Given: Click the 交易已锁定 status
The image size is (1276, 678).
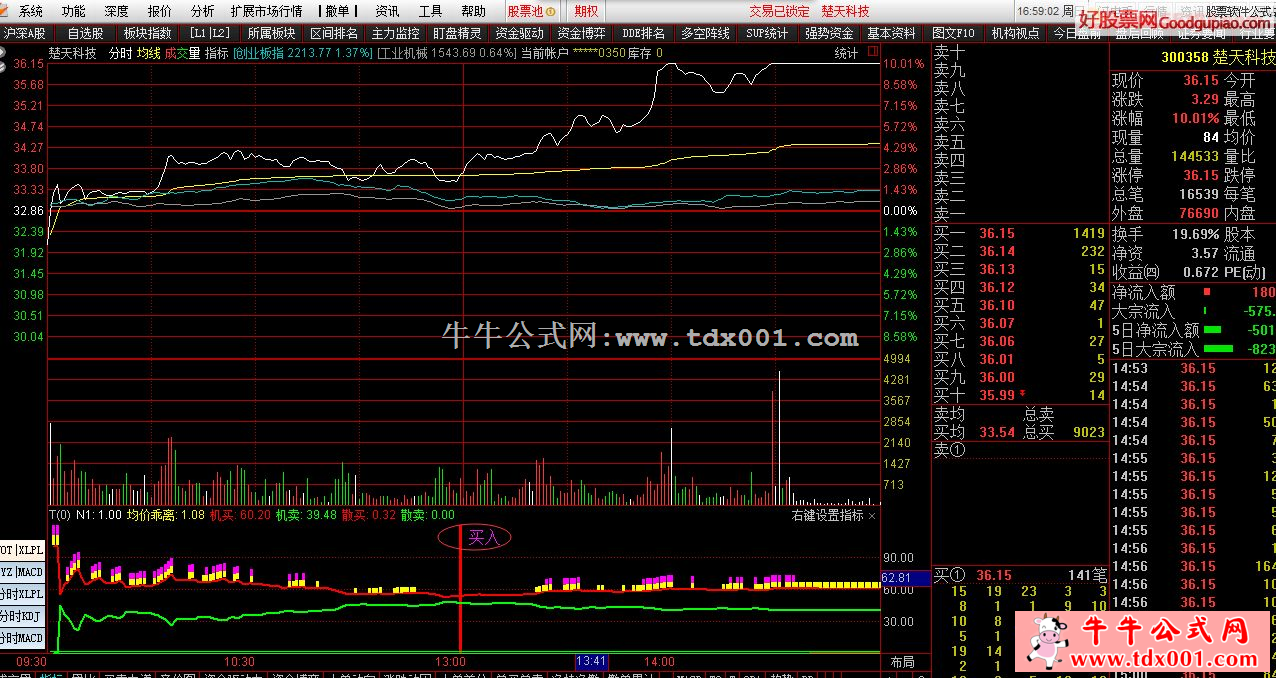Looking at the screenshot, I should tap(779, 11).
